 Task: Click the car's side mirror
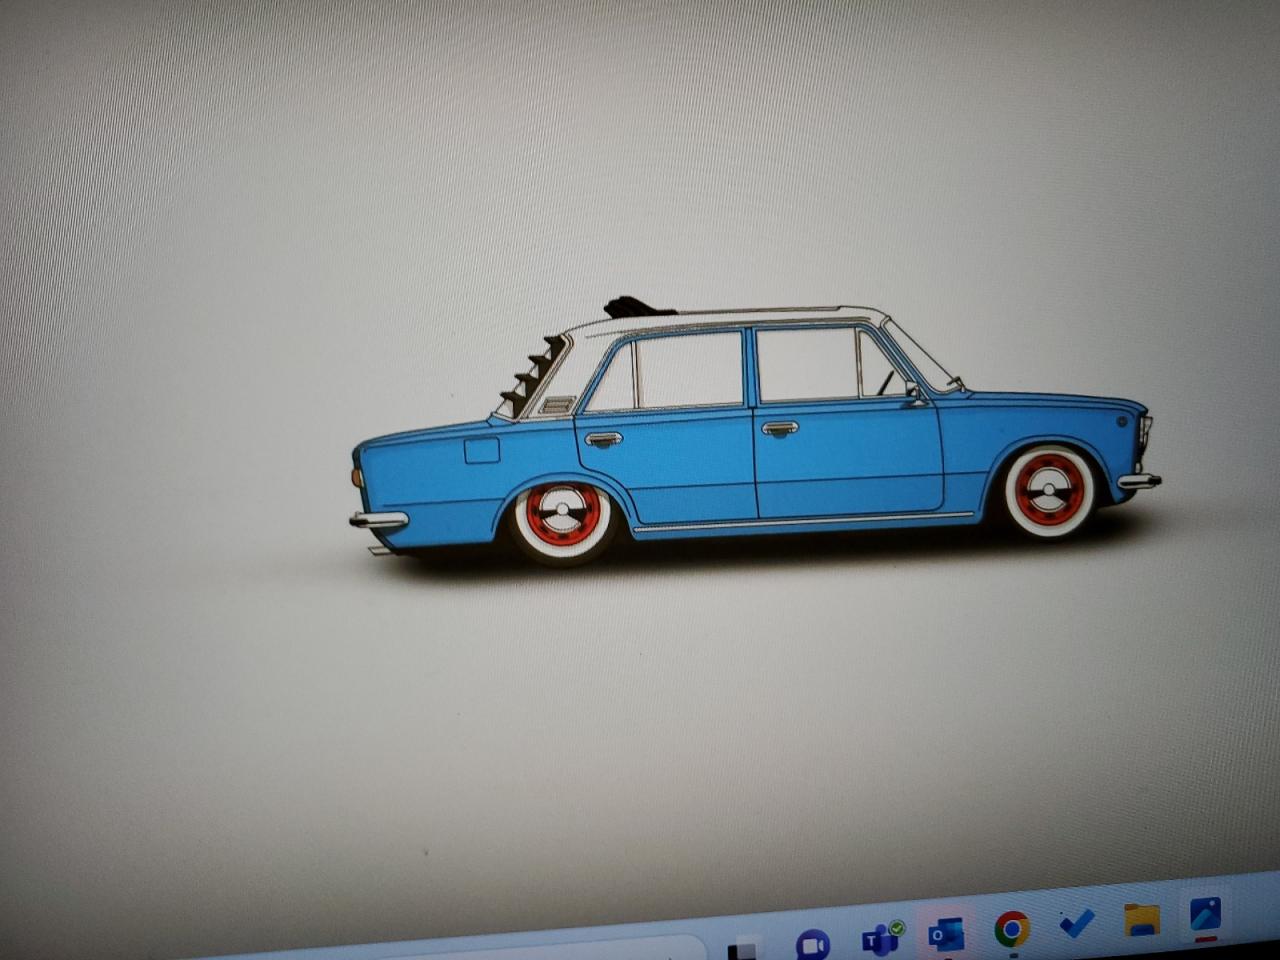pos(911,391)
